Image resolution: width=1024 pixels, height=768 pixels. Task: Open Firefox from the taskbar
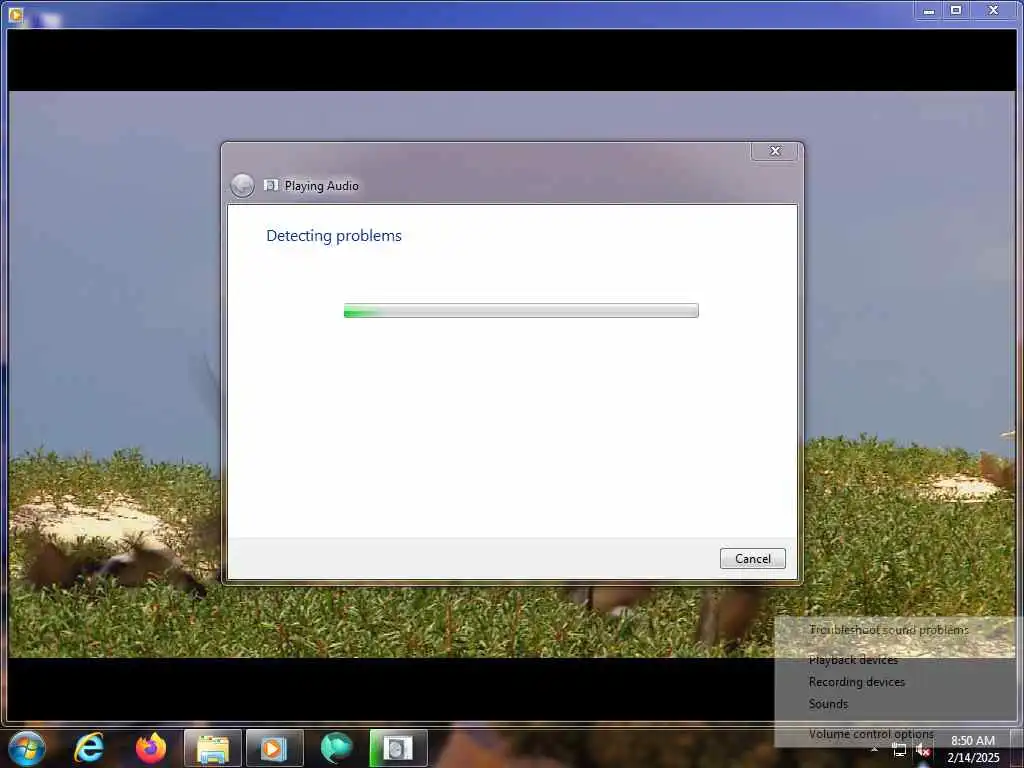[151, 748]
